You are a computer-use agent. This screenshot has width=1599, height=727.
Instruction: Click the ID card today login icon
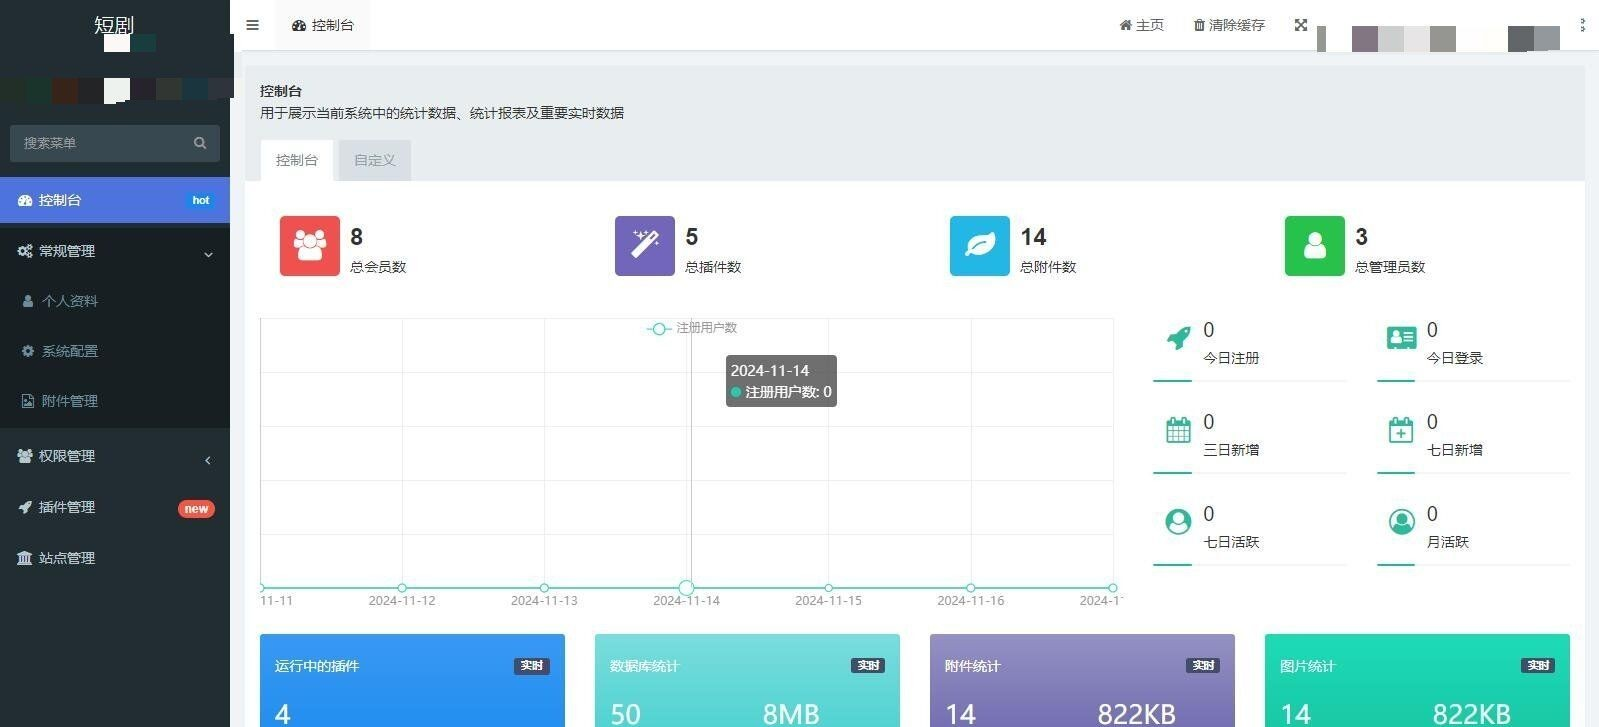point(1401,338)
